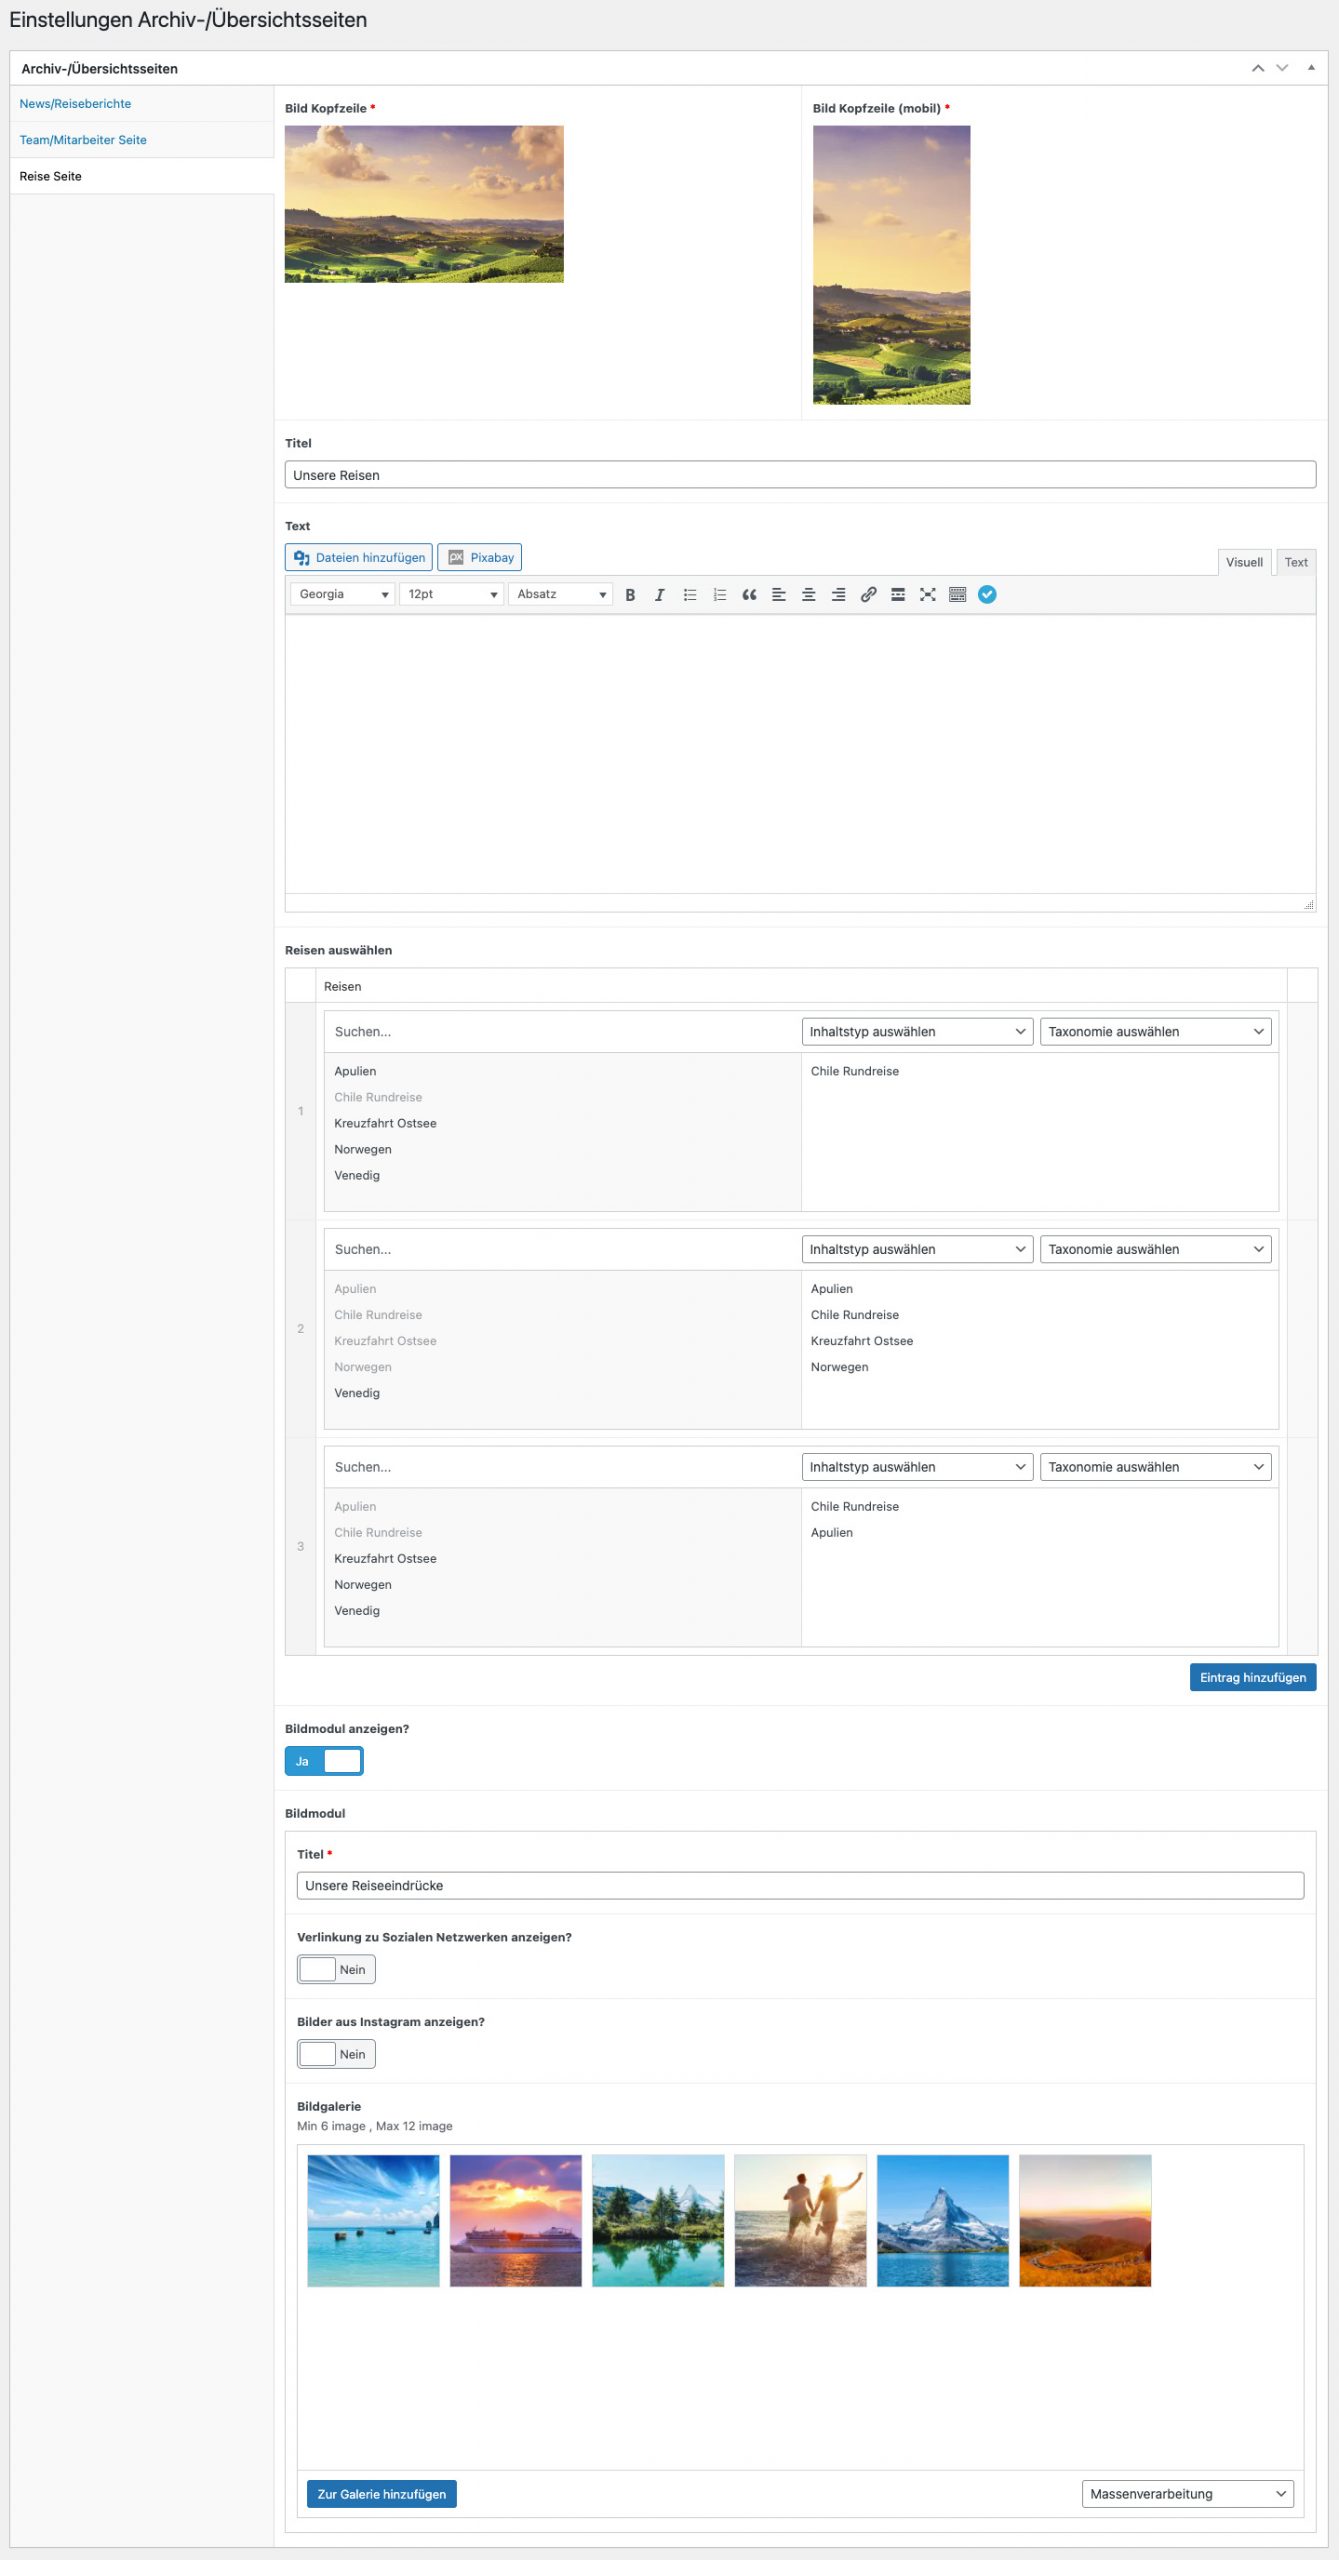This screenshot has width=1339, height=2560.
Task: Insert a bulleted list
Action: (689, 594)
